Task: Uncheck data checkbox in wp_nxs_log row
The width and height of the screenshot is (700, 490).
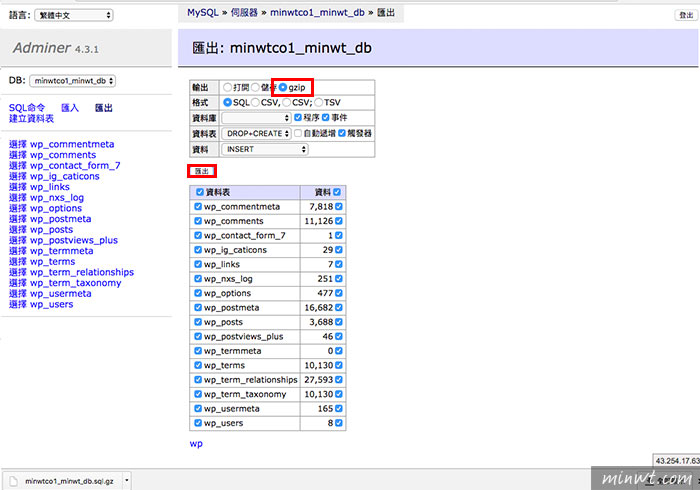Action: tap(339, 278)
